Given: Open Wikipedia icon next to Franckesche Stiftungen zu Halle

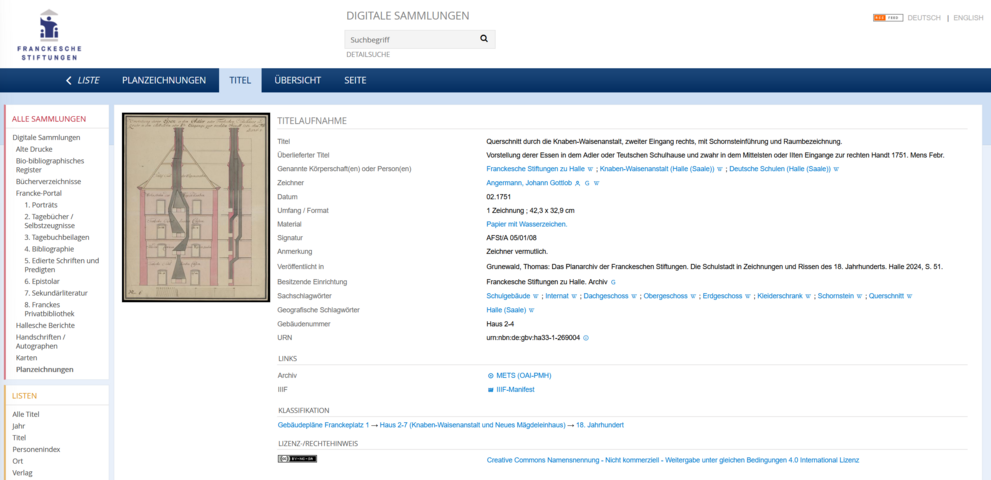Looking at the screenshot, I should point(590,169).
